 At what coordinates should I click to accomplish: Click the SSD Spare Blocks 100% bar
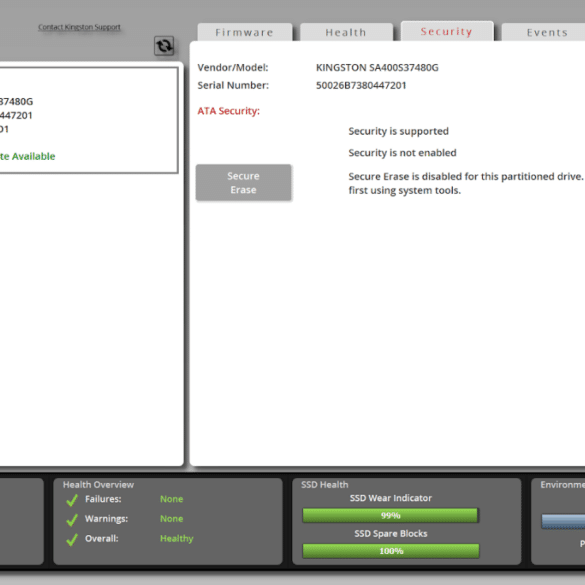(391, 551)
